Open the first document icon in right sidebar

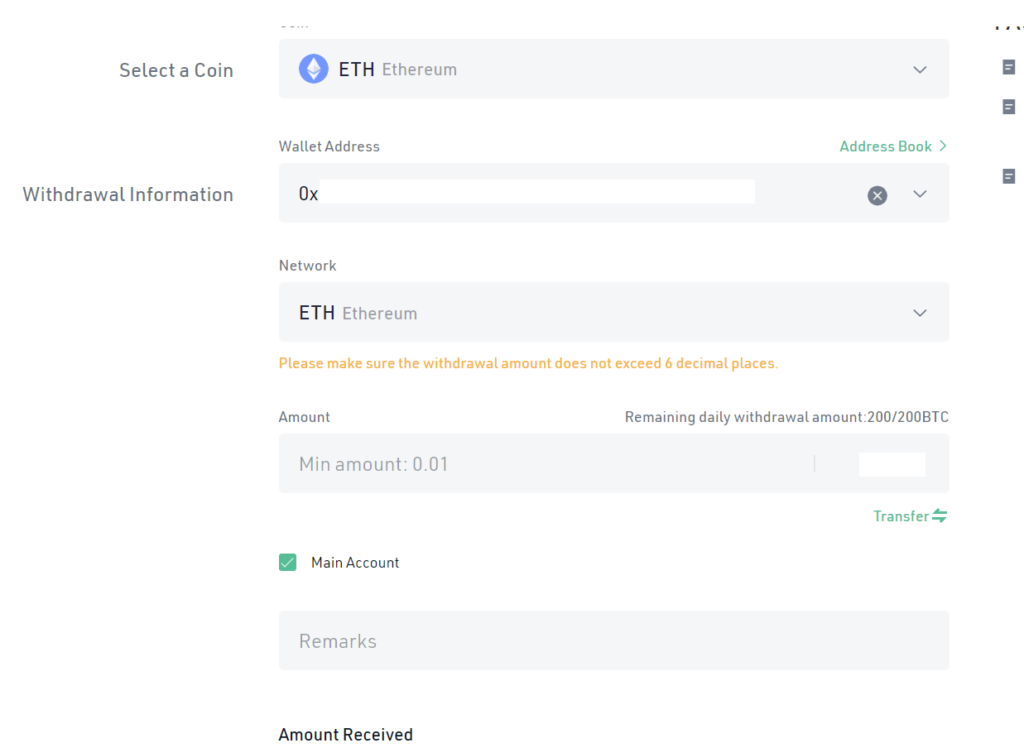tap(1009, 67)
